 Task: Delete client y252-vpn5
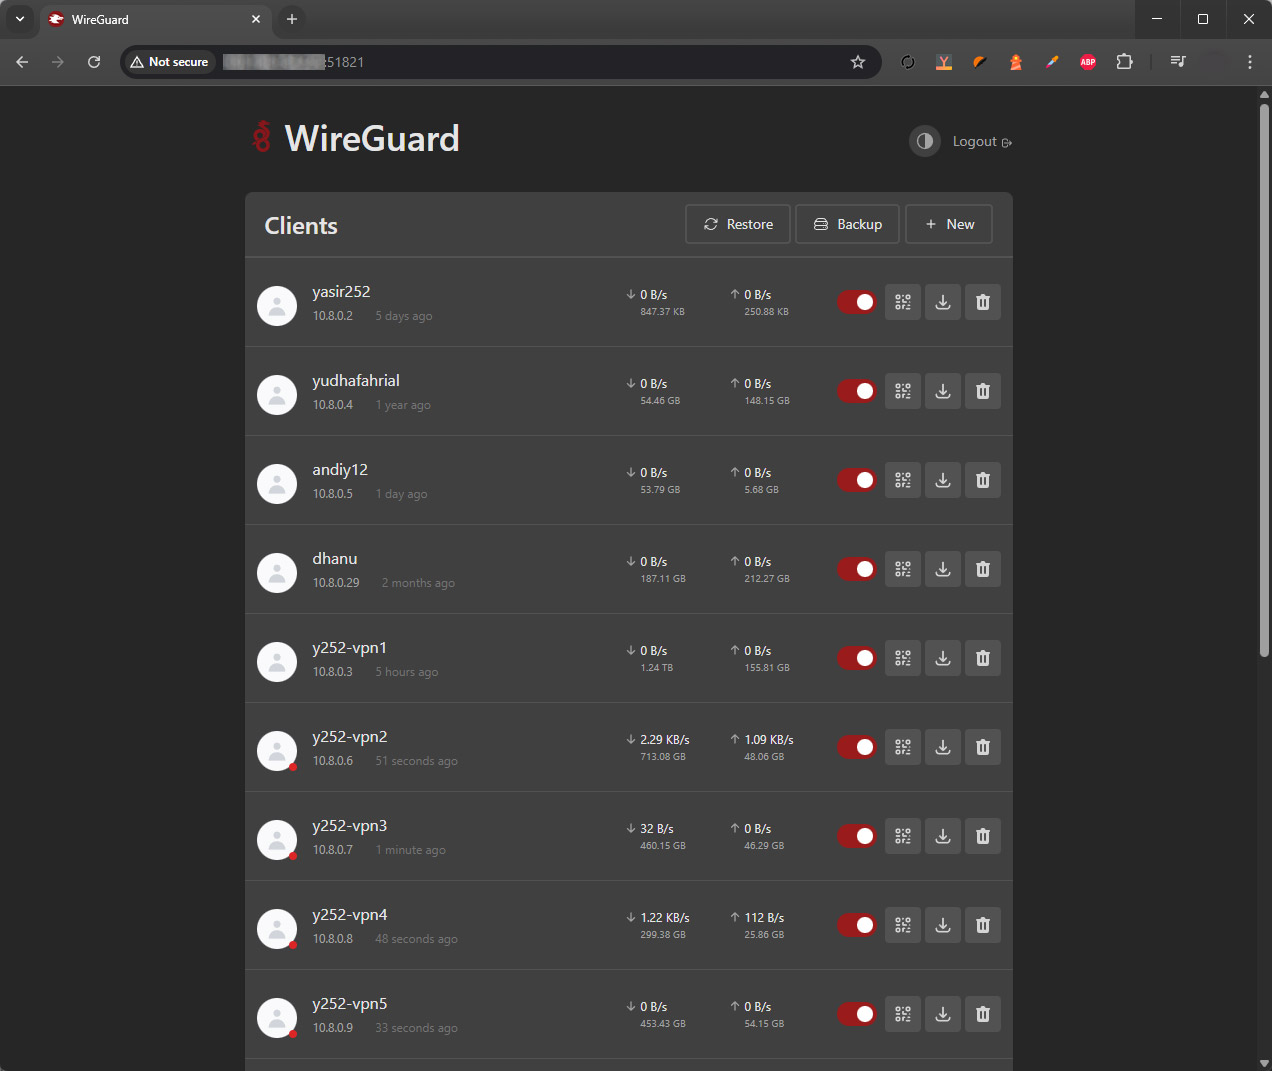tap(983, 1014)
